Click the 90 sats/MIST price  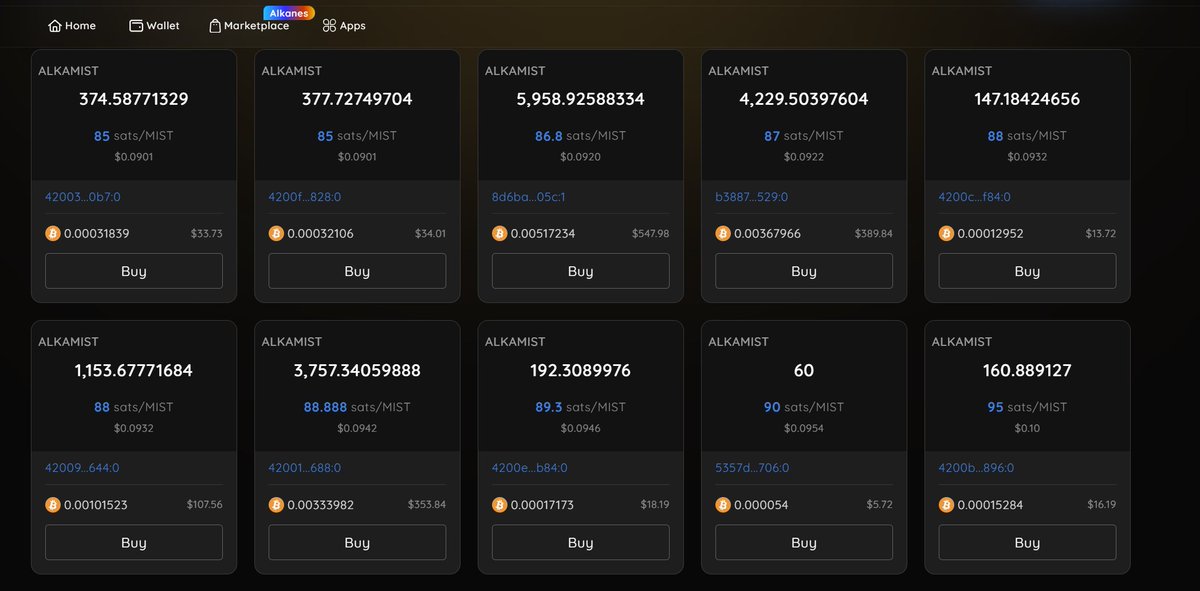(x=804, y=407)
